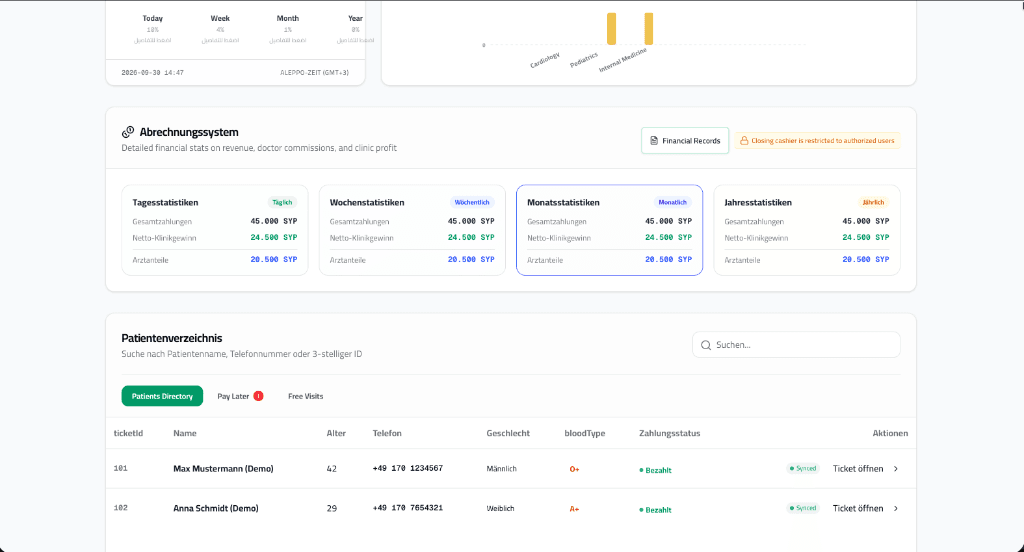Click Netto-Klinikgewinn value in Monatsstatistiken card
Image resolution: width=1024 pixels, height=552 pixels.
(x=668, y=237)
